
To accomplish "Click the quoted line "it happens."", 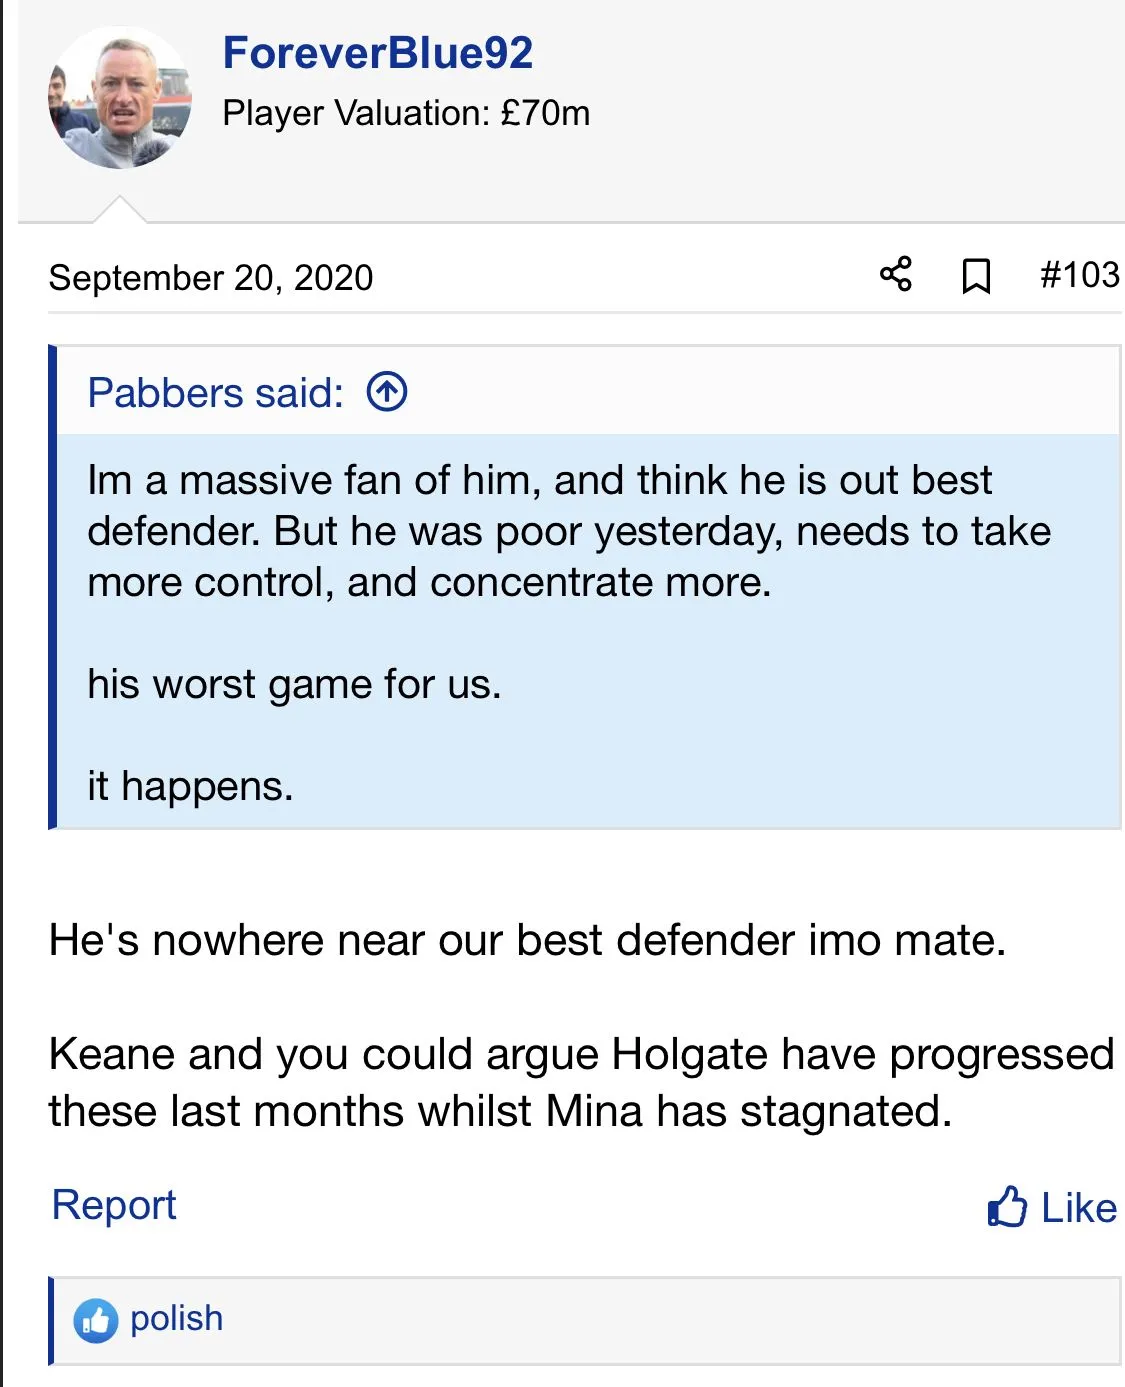I will 190,786.
